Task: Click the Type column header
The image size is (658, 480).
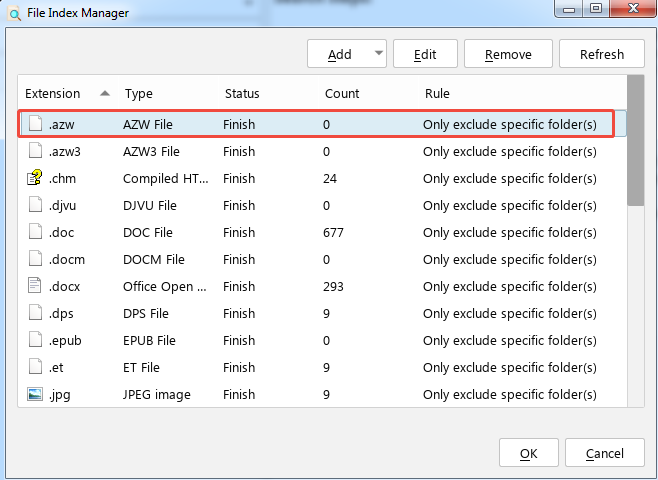Action: 139,94
